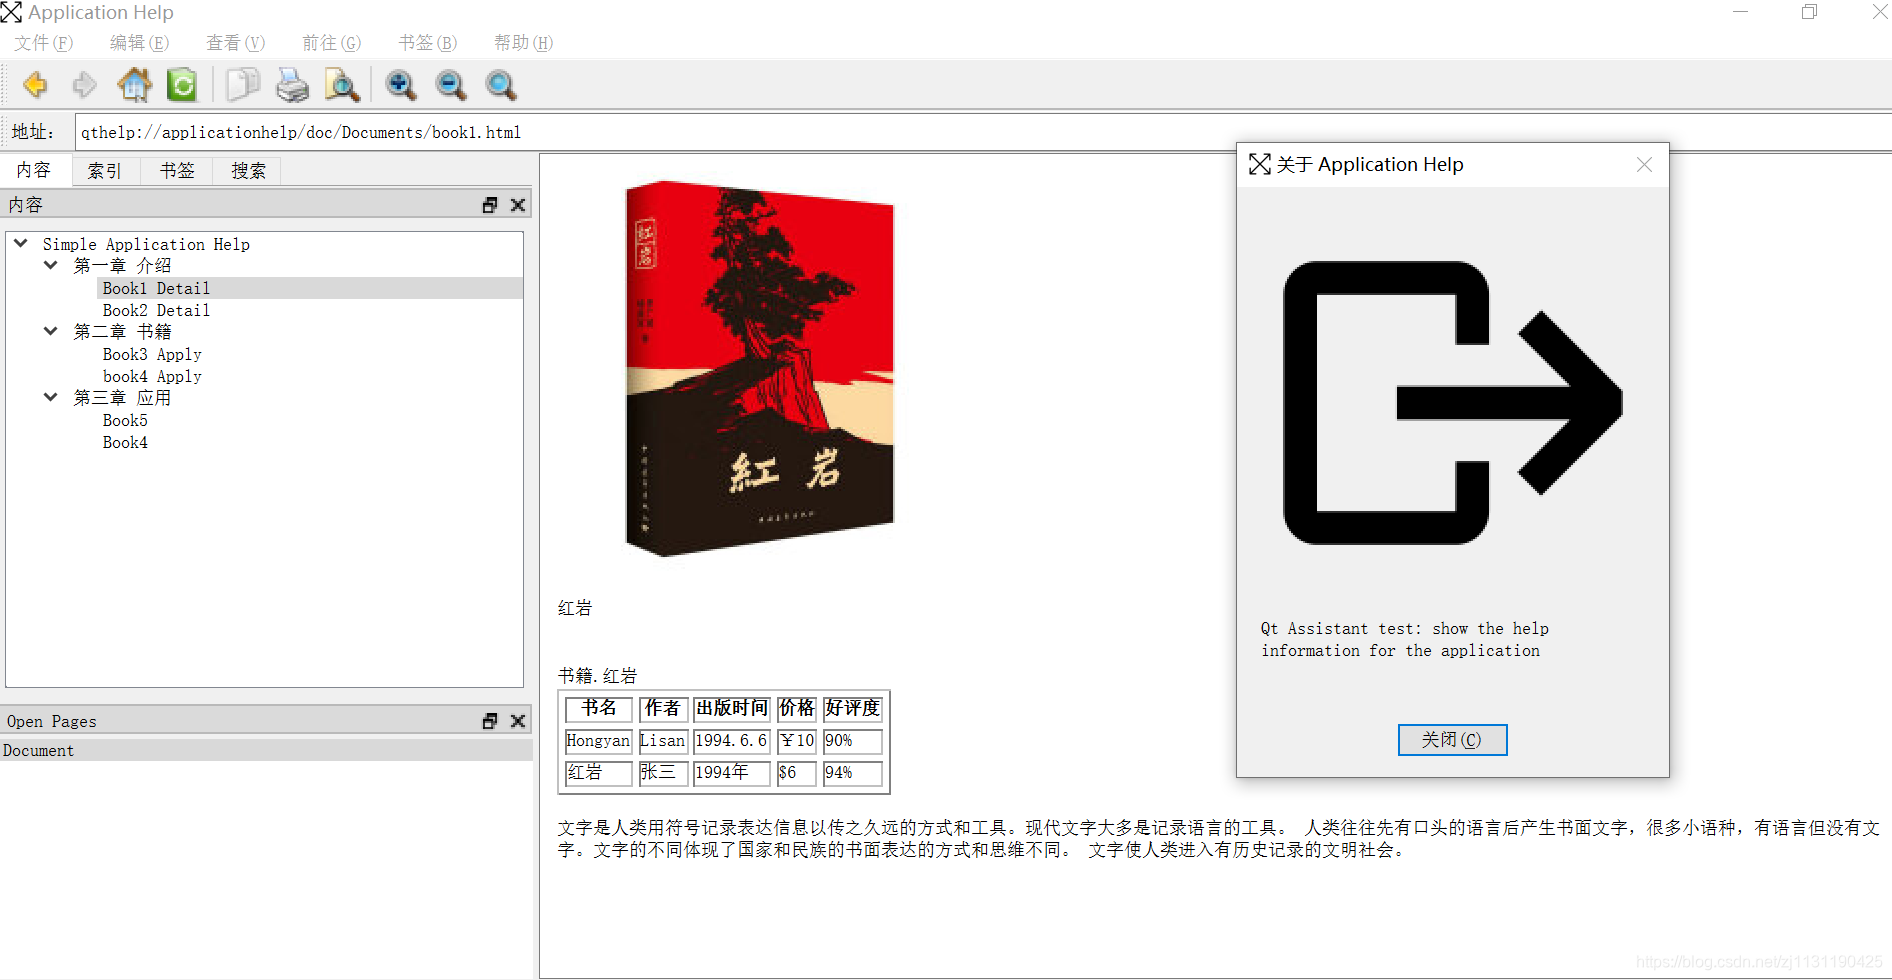Collapse the Simple Application Help tree node
This screenshot has width=1892, height=980.
pos(20,243)
